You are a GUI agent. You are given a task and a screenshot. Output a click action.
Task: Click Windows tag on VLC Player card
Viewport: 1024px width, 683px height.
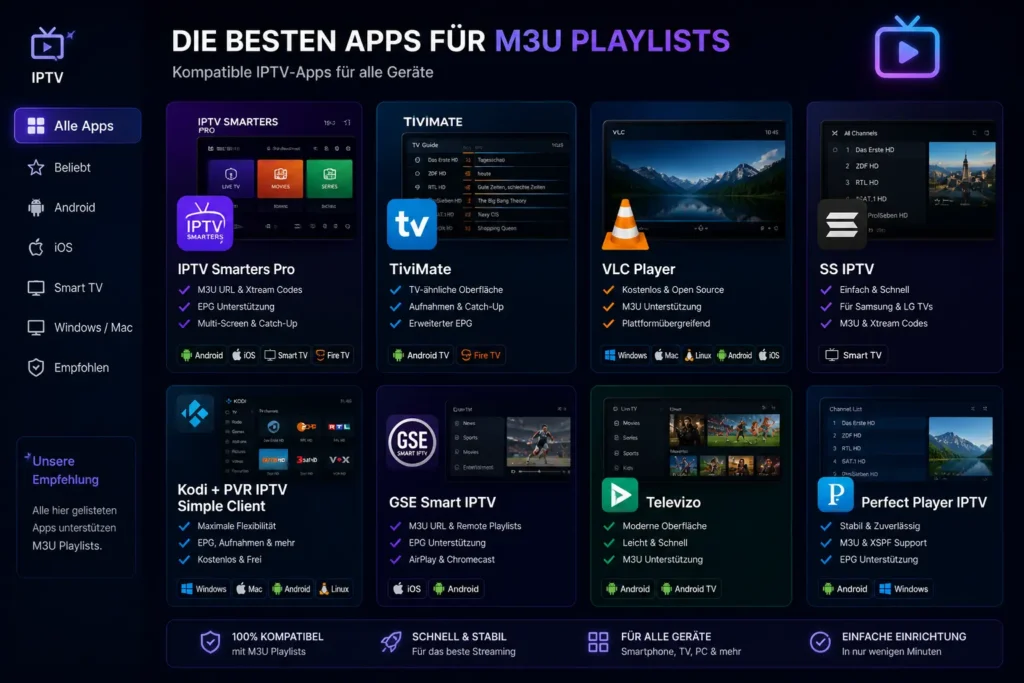(625, 355)
